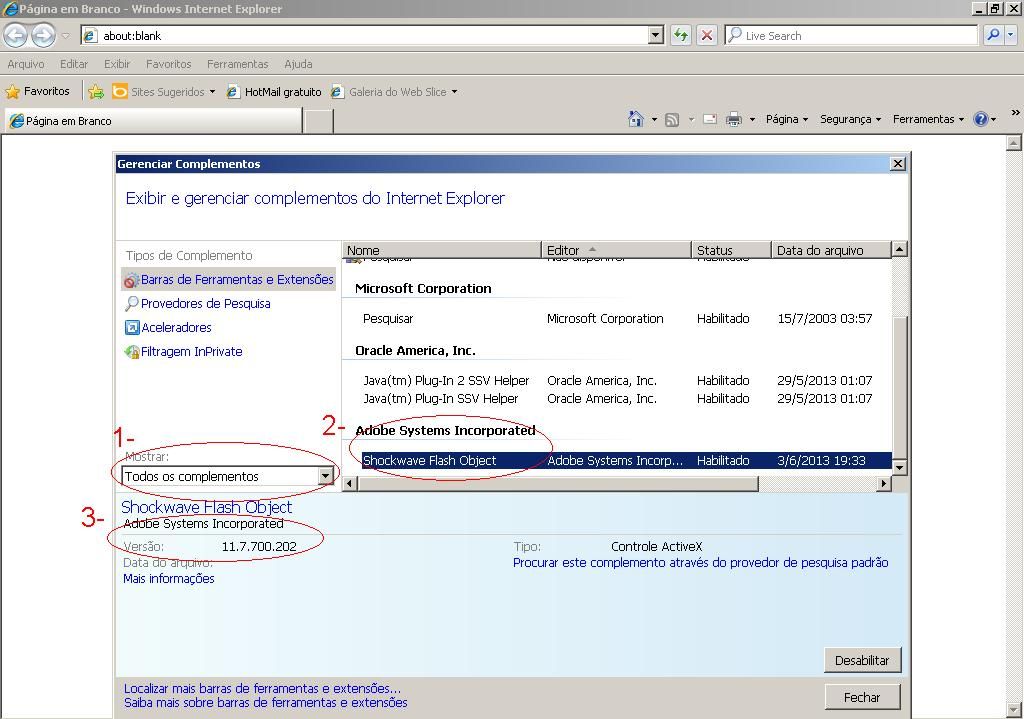Click the Read Mail envelope icon
This screenshot has height=719, width=1024.
710,120
